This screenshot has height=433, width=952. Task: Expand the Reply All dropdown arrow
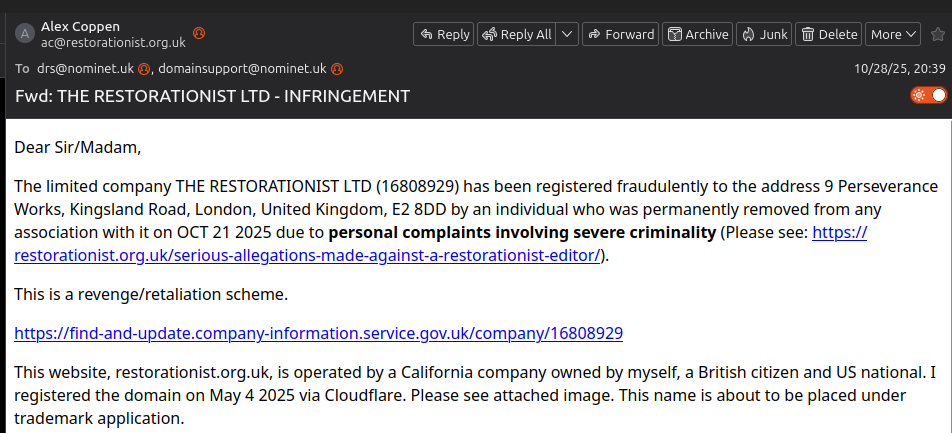tap(567, 34)
